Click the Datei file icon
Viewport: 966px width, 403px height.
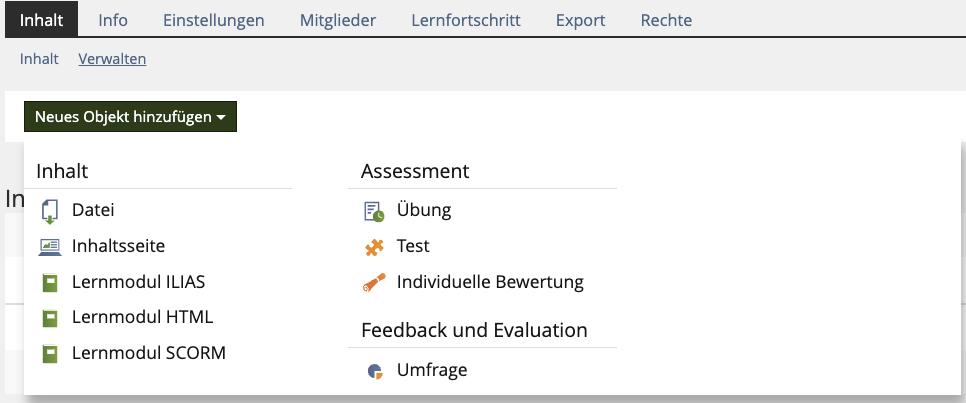tap(49, 211)
